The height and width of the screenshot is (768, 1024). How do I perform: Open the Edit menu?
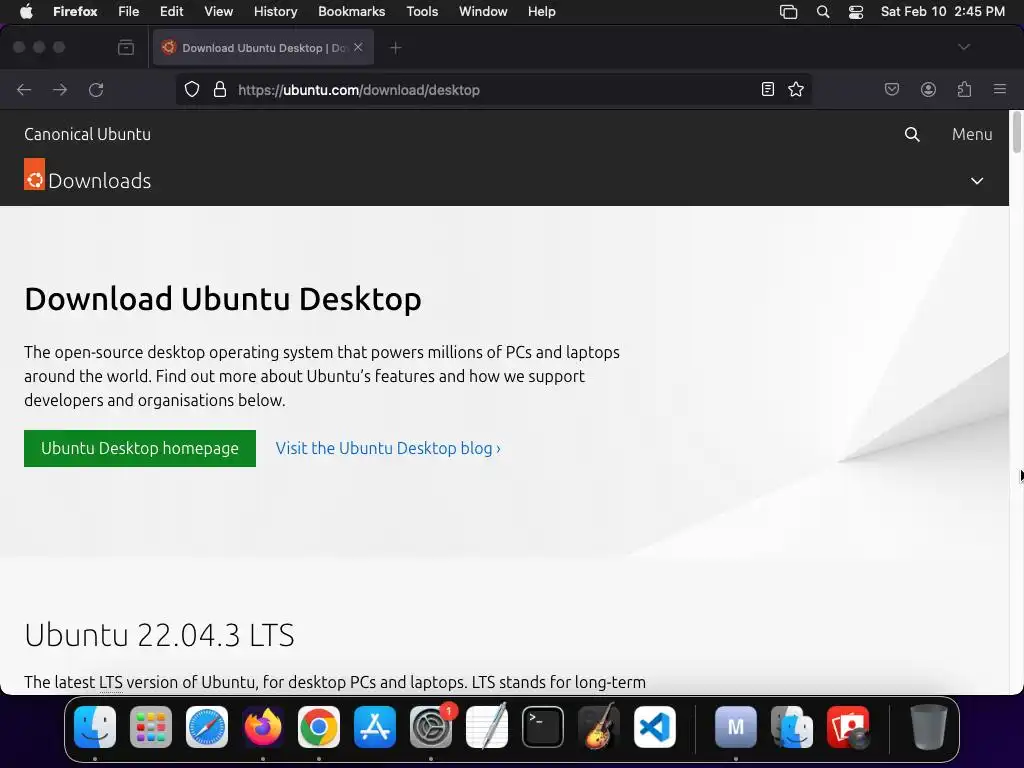(172, 11)
